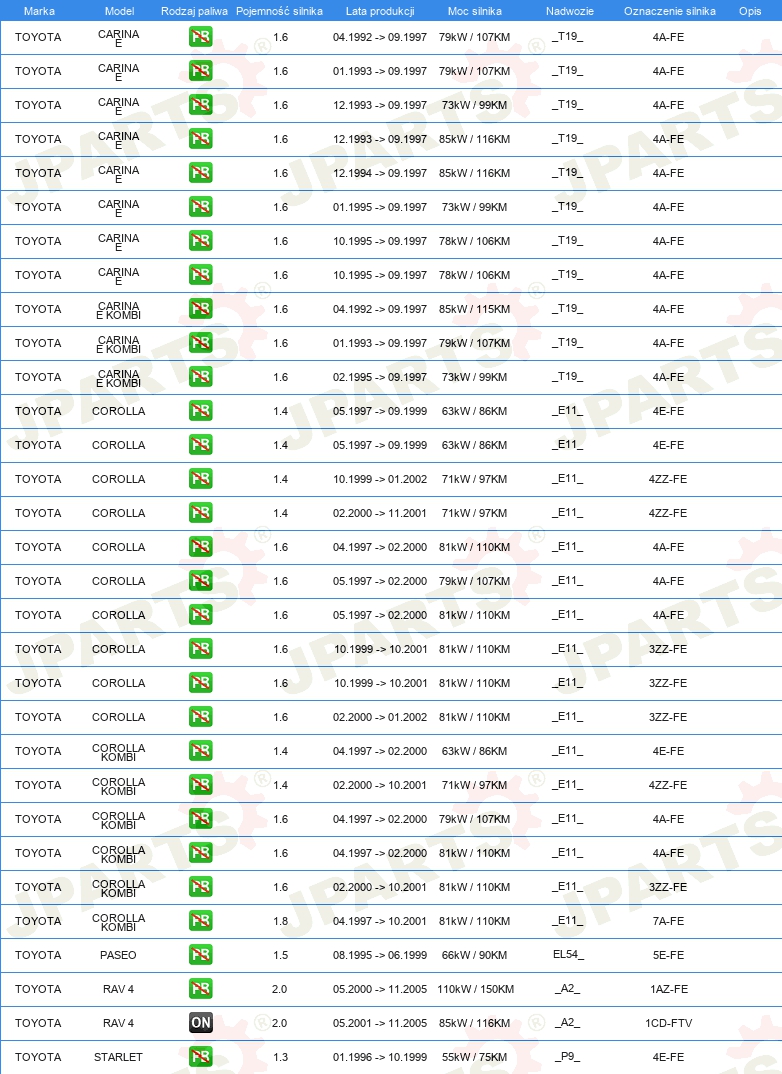
Task: Click petrol icon for Corolla Kombi 1.4 4ZZ-FE row
Action: tap(201, 785)
